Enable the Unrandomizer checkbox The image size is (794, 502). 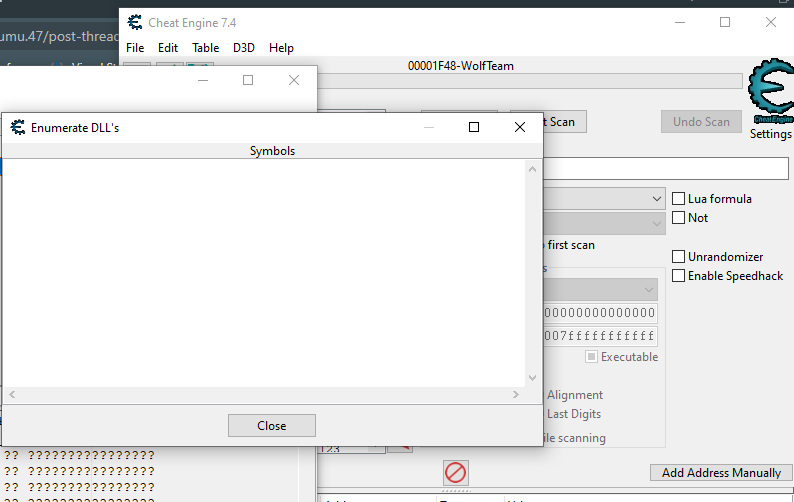(x=679, y=257)
